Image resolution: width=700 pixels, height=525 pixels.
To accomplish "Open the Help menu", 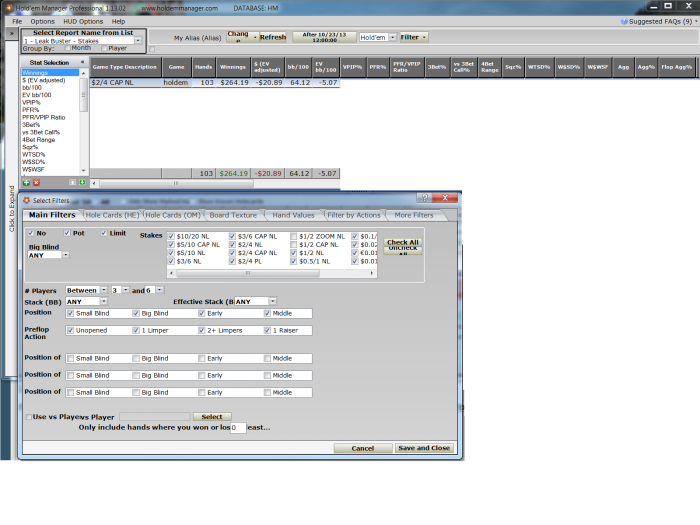I will (x=118, y=21).
